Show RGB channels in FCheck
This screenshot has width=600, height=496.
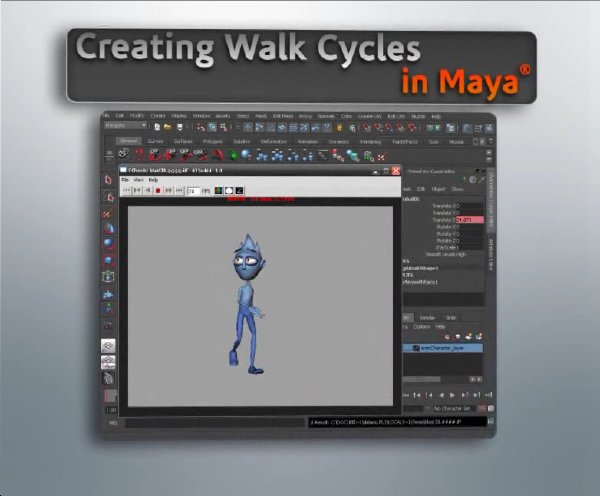pyautogui.click(x=218, y=190)
